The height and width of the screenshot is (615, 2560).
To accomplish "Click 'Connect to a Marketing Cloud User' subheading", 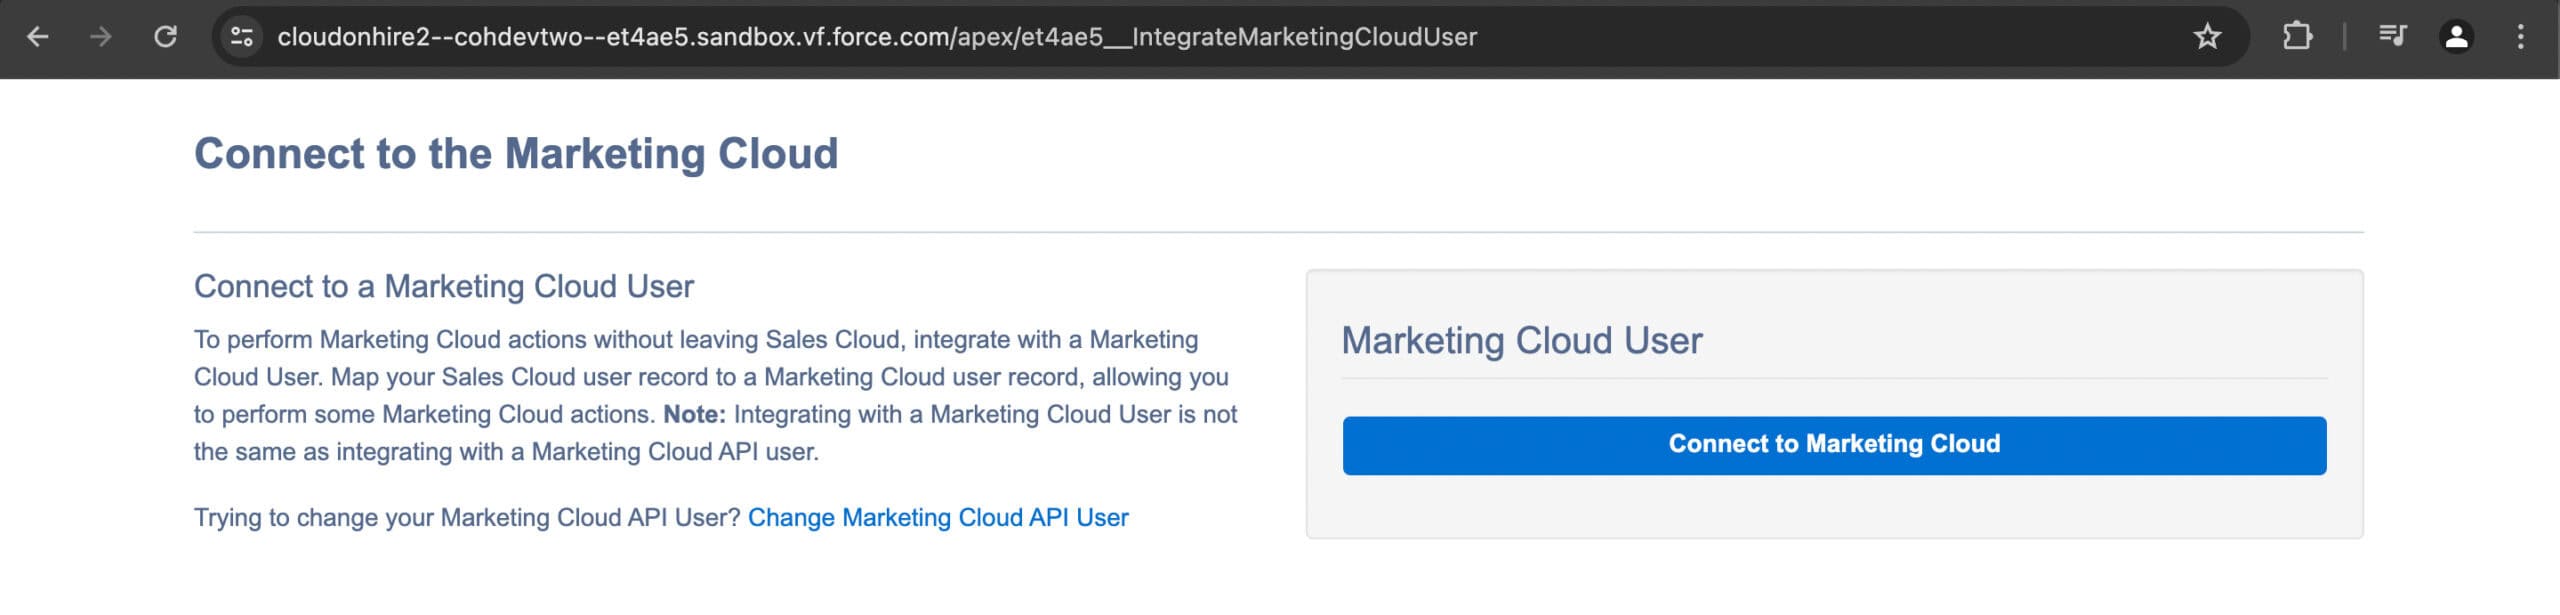I will [x=444, y=286].
